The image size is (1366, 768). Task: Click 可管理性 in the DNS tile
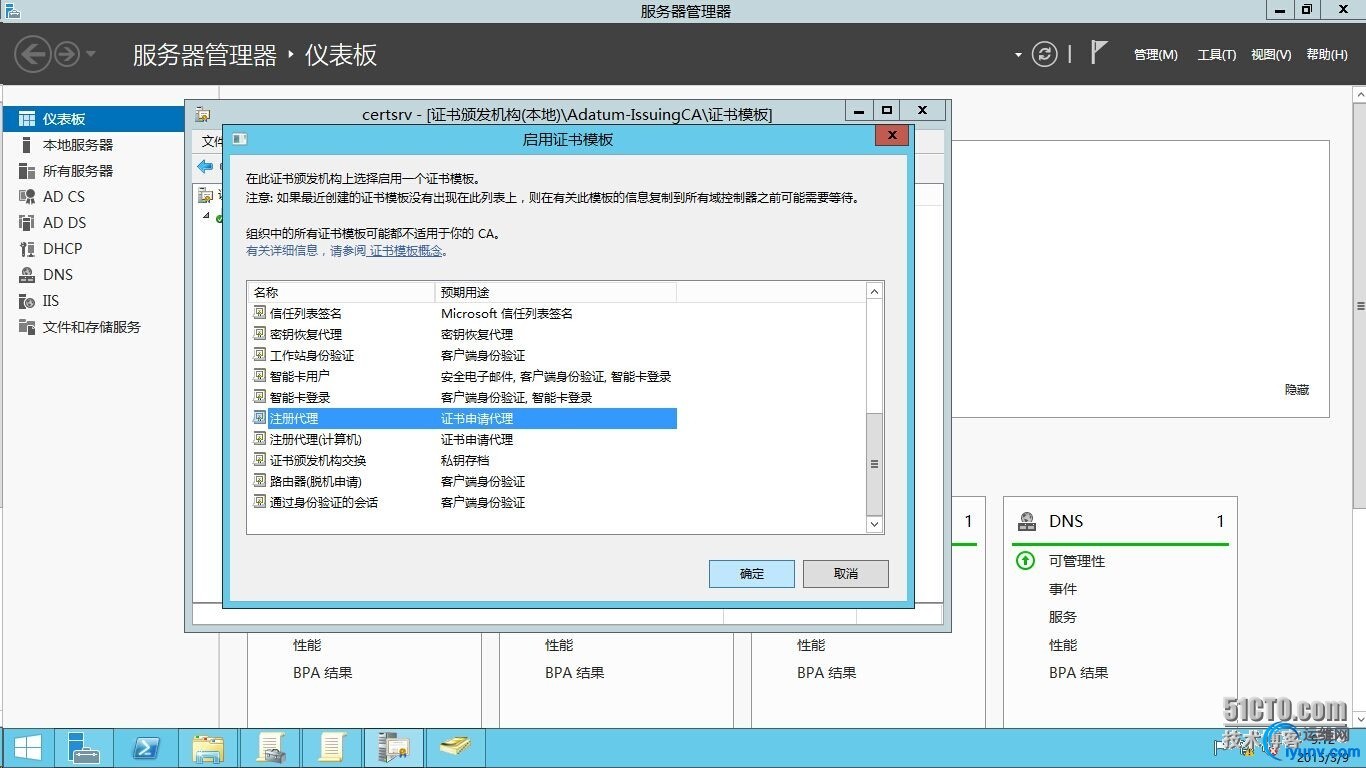tap(1077, 561)
